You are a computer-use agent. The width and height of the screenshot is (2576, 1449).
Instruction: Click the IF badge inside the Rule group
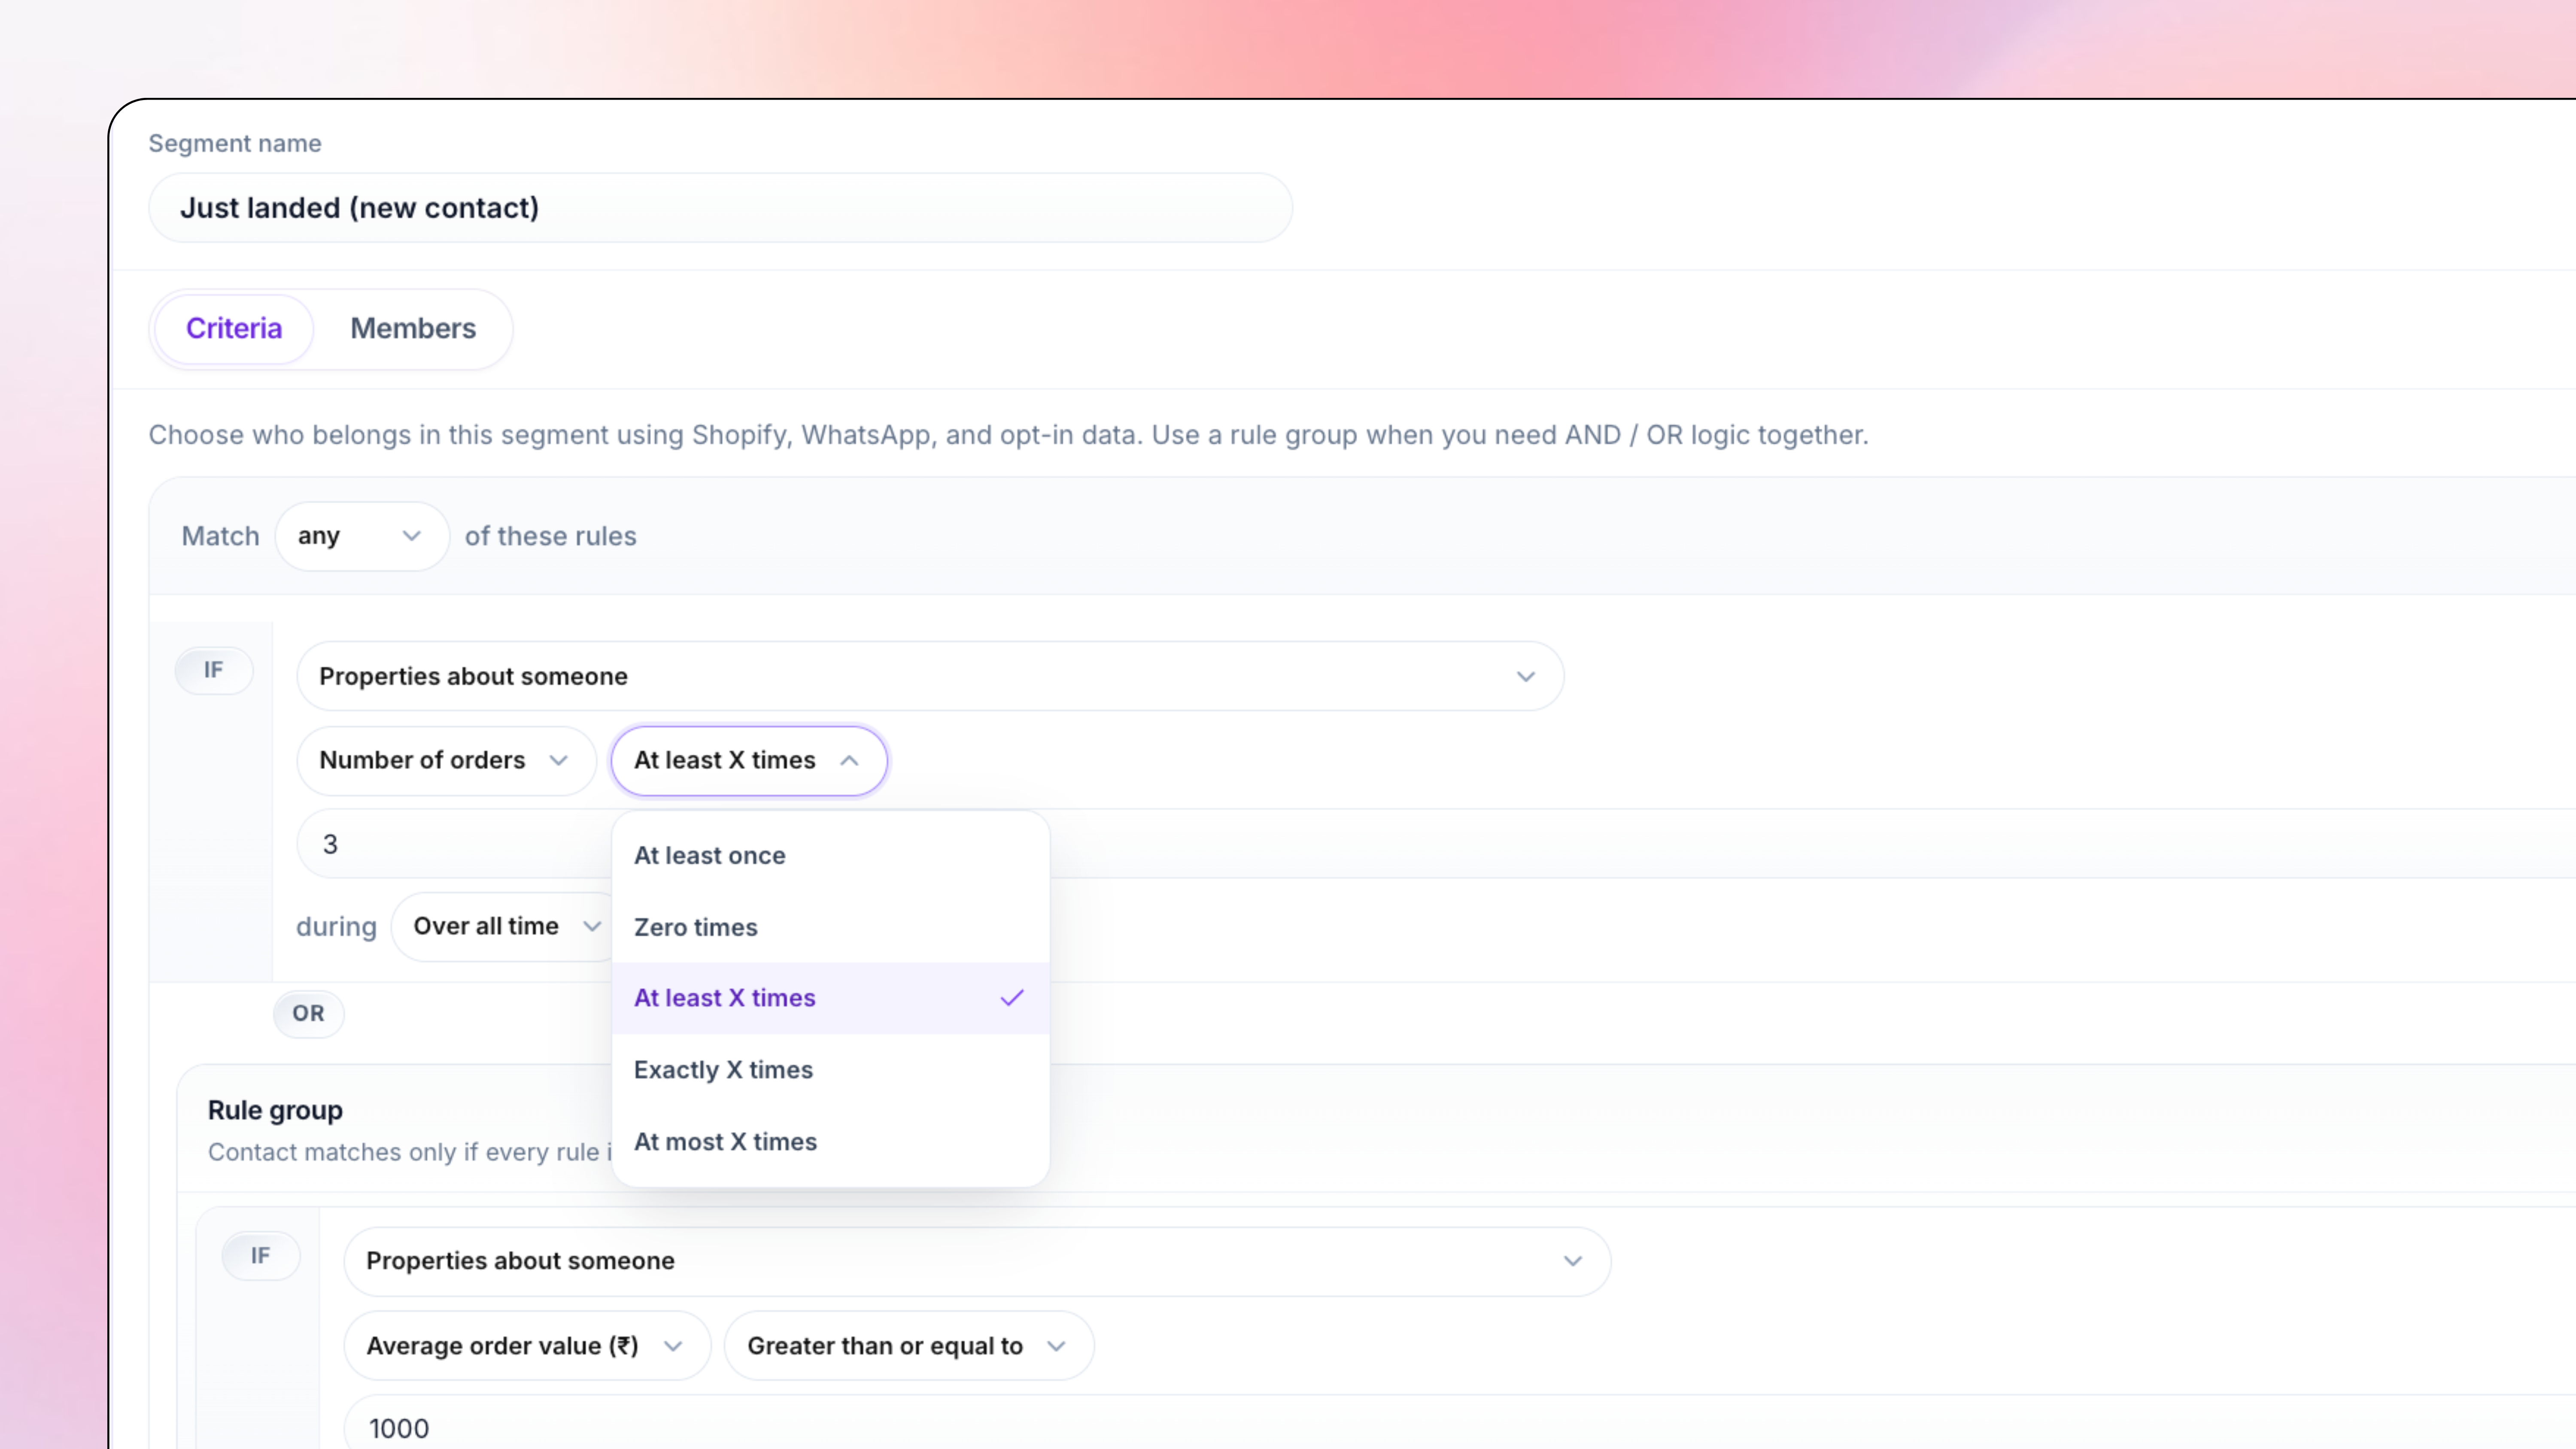[x=260, y=1256]
